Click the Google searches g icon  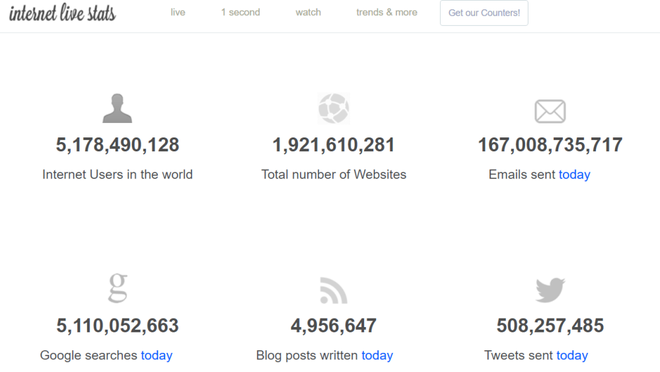[118, 288]
